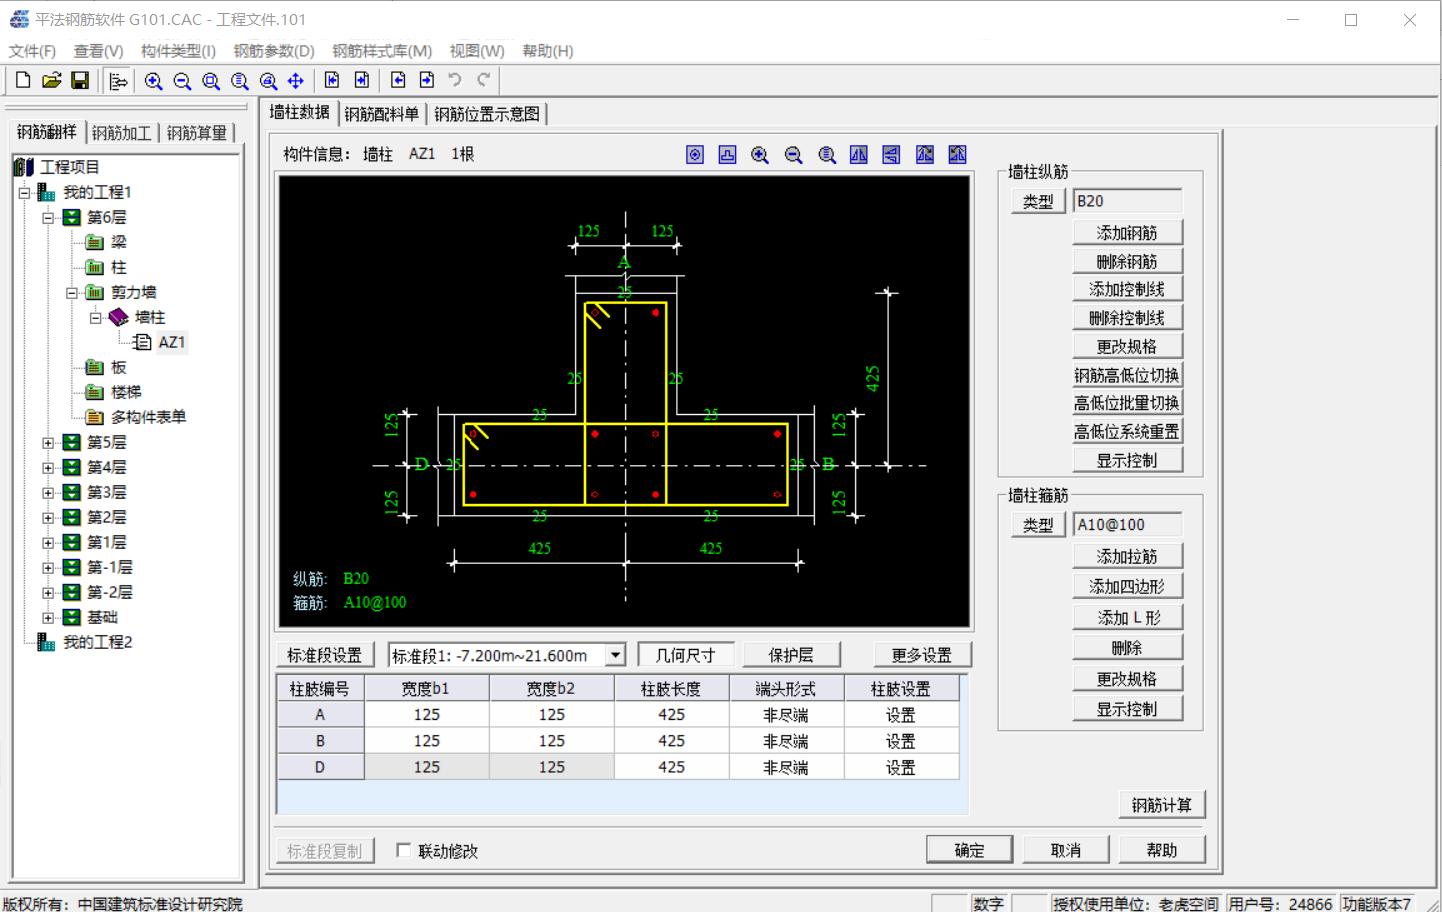
Task: Click the 钢筋计算 button
Action: (x=1161, y=803)
